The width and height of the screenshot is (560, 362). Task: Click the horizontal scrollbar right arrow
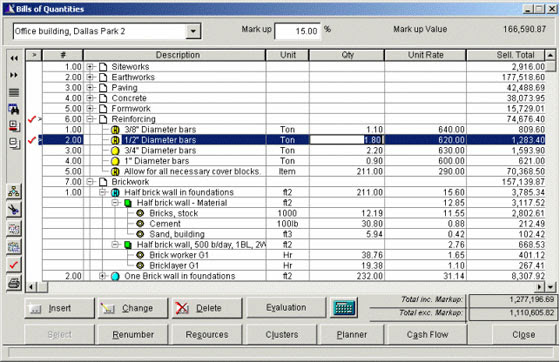coord(540,287)
